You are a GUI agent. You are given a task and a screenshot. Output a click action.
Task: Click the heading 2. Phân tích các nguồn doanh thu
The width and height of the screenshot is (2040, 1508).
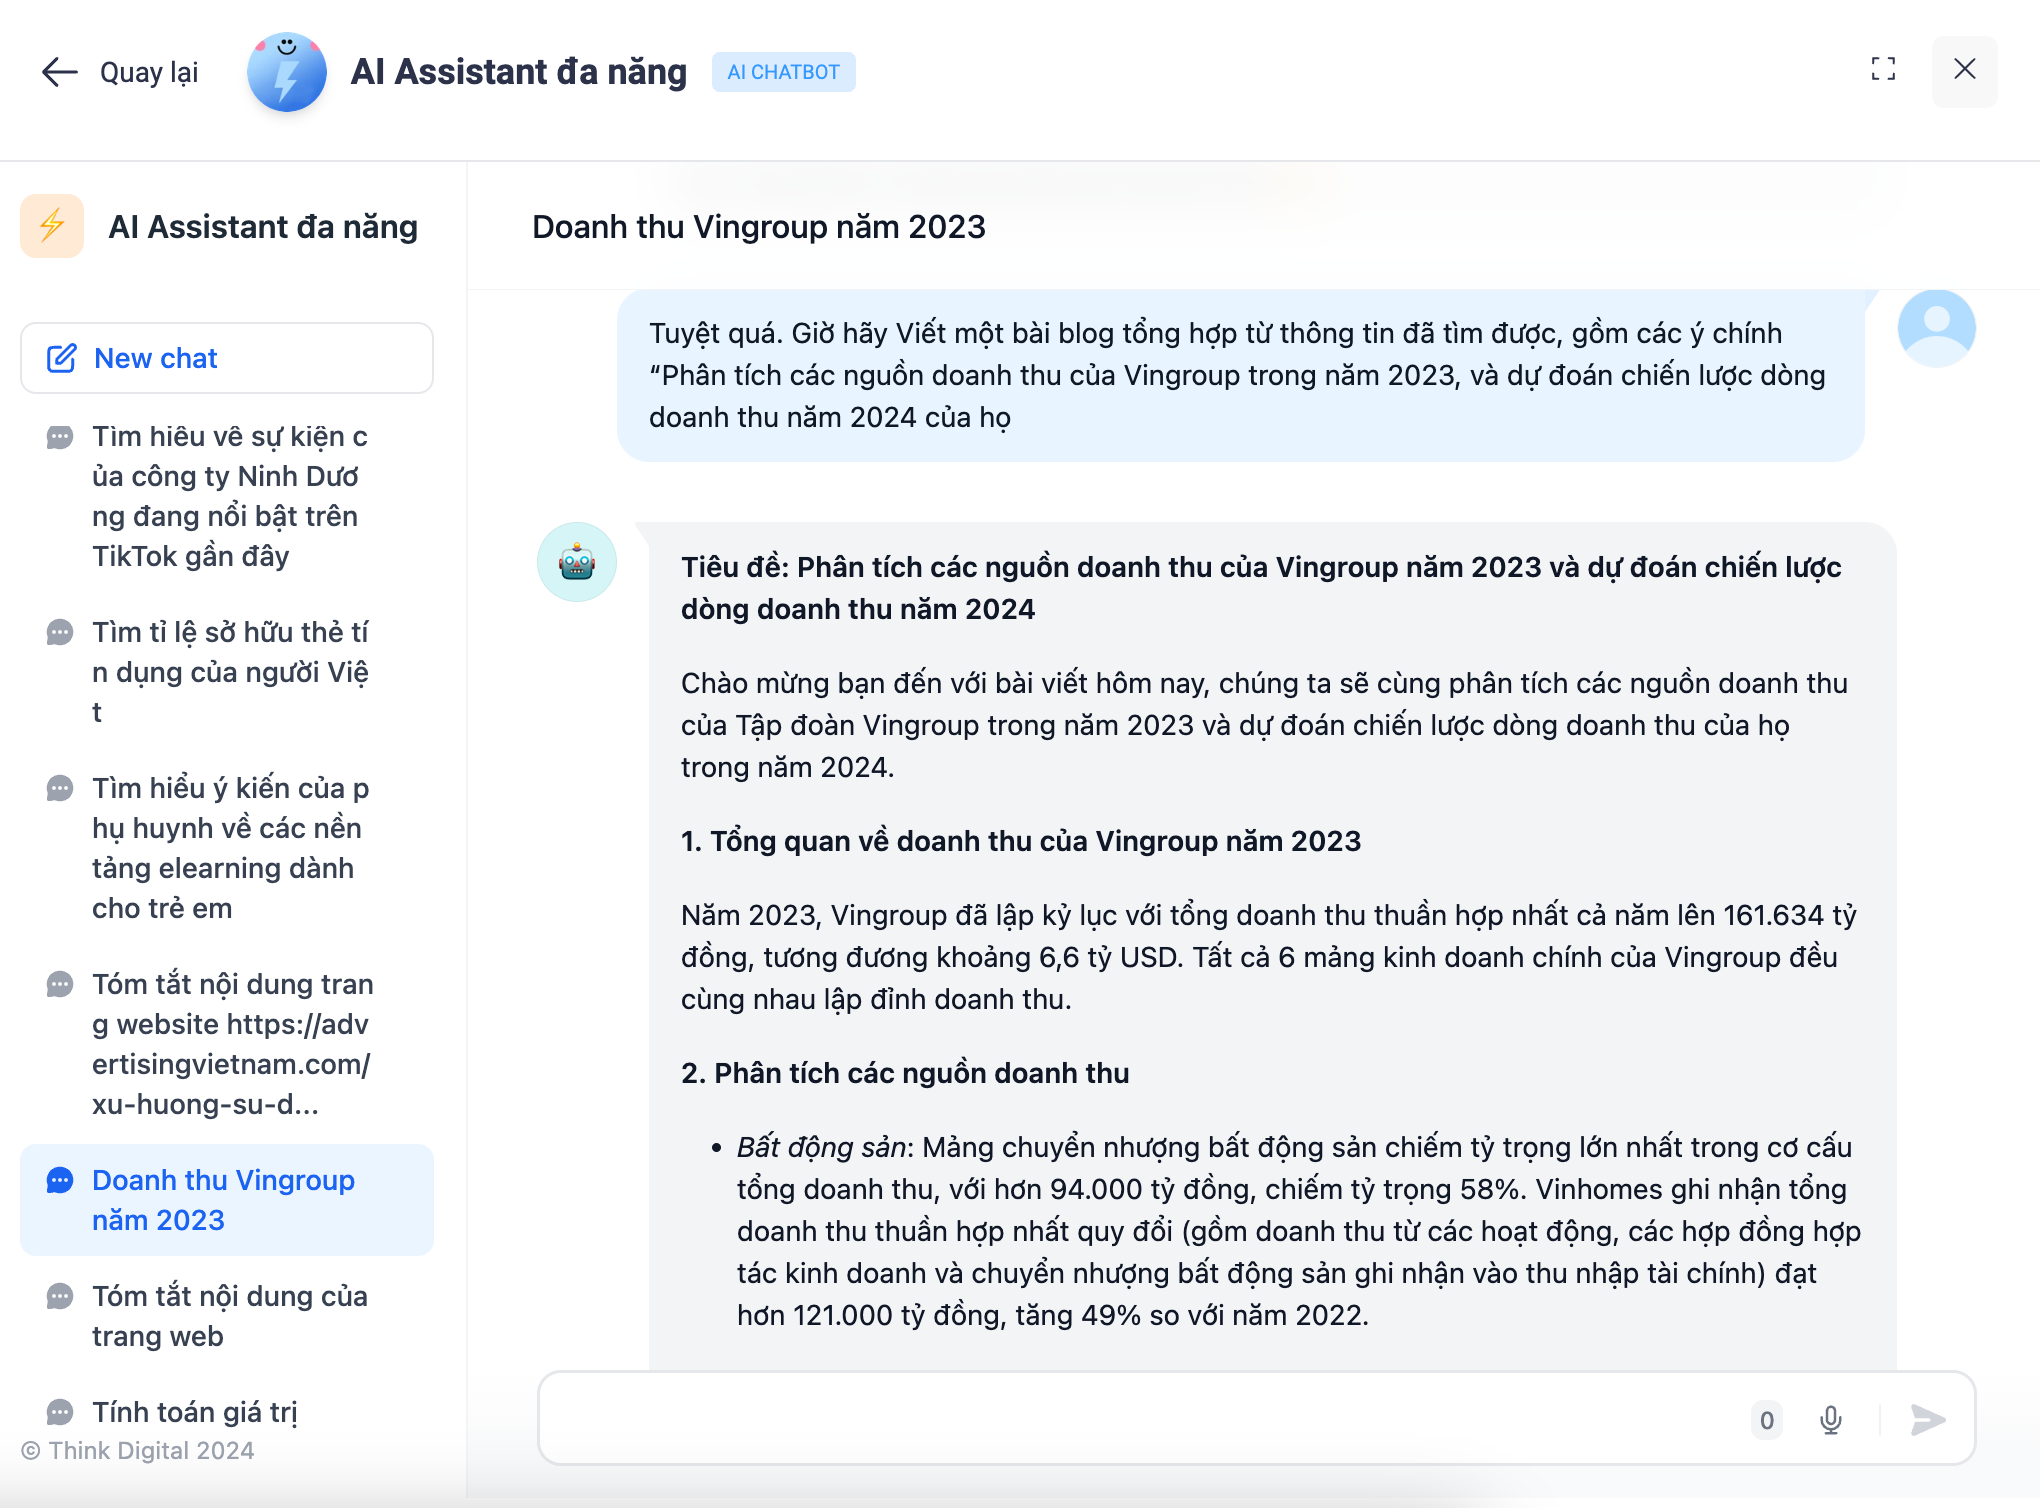(905, 1073)
